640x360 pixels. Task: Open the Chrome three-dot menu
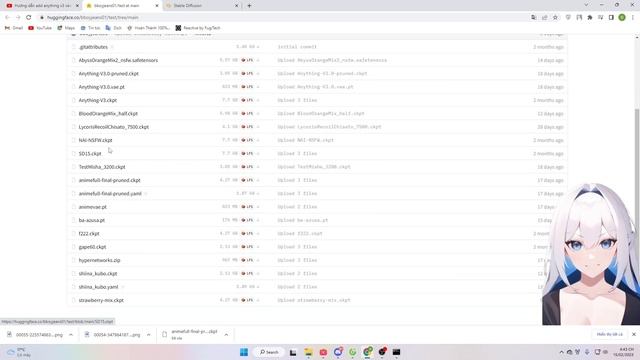pos(633,18)
